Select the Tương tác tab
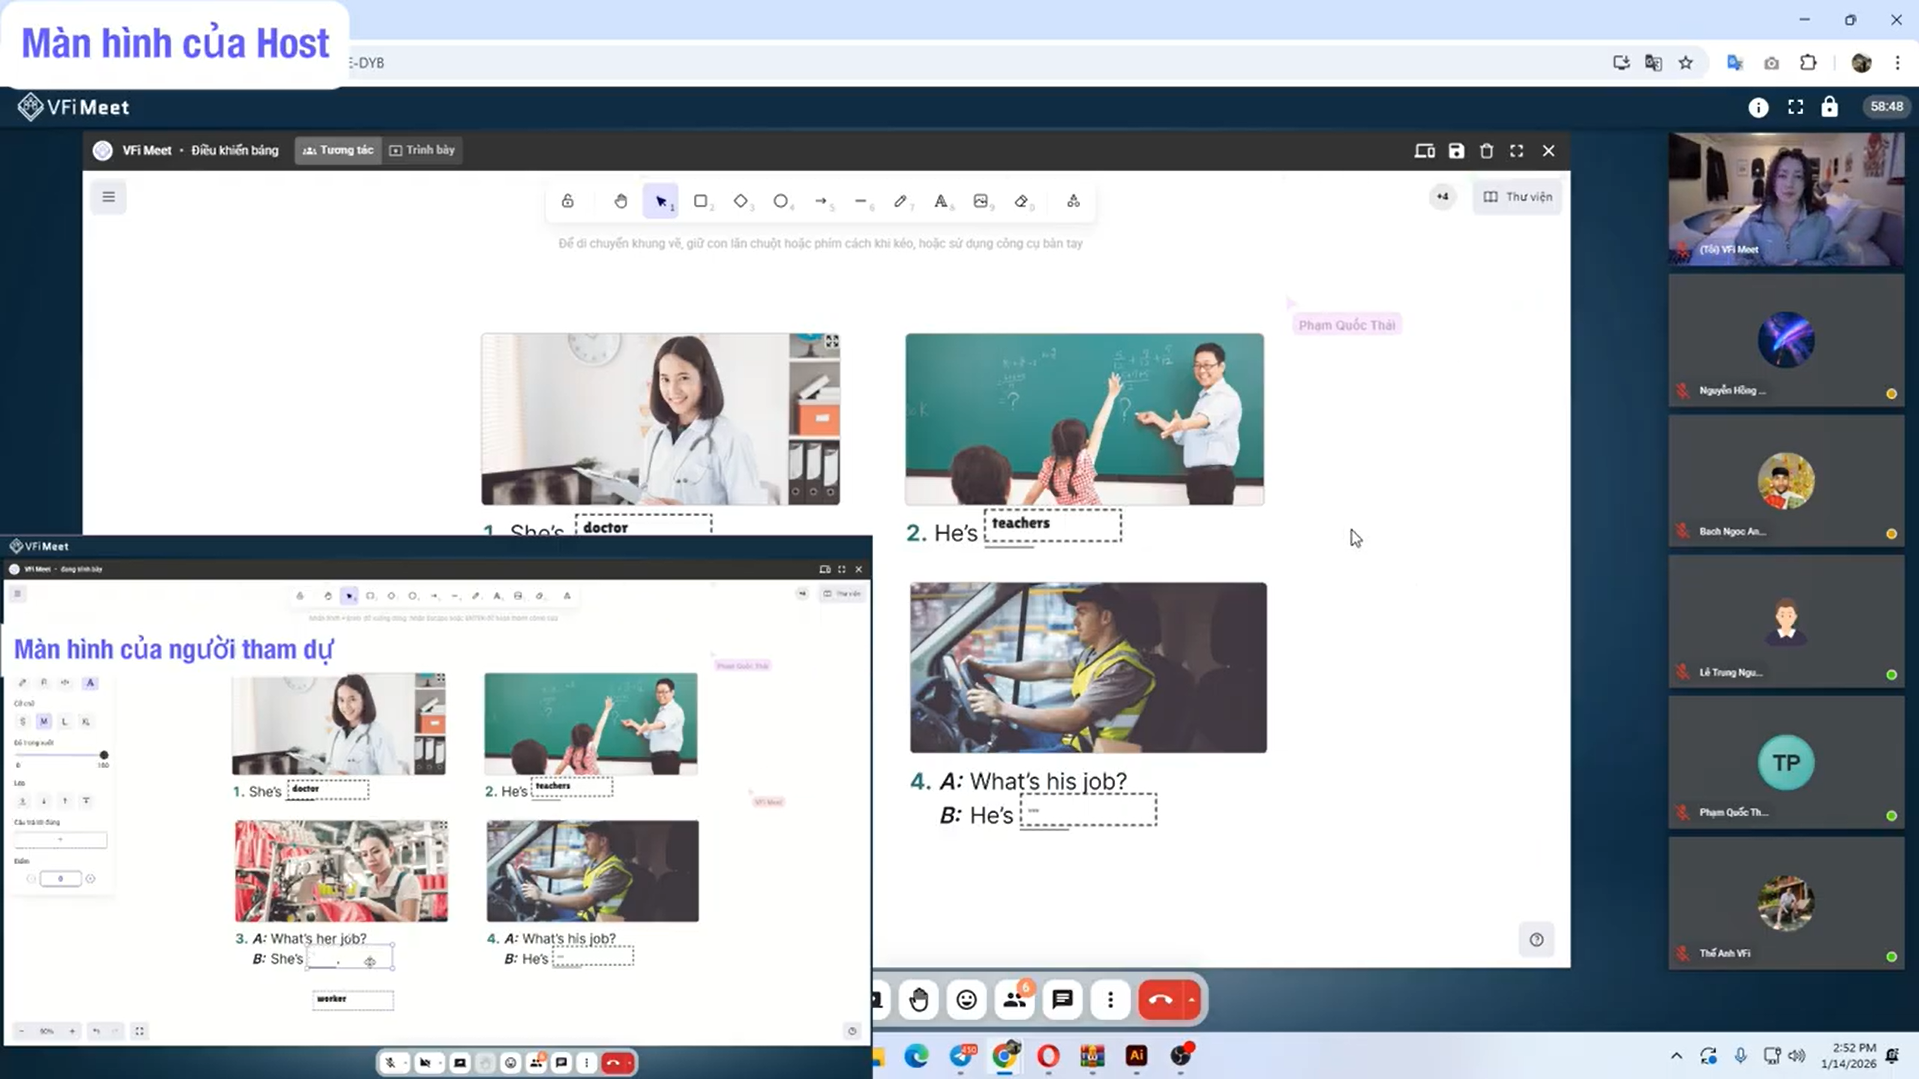This screenshot has height=1079, width=1919. [x=337, y=150]
